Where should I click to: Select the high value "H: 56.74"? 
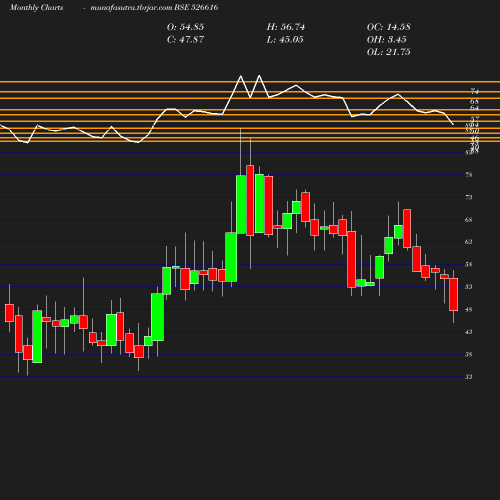tap(286, 27)
